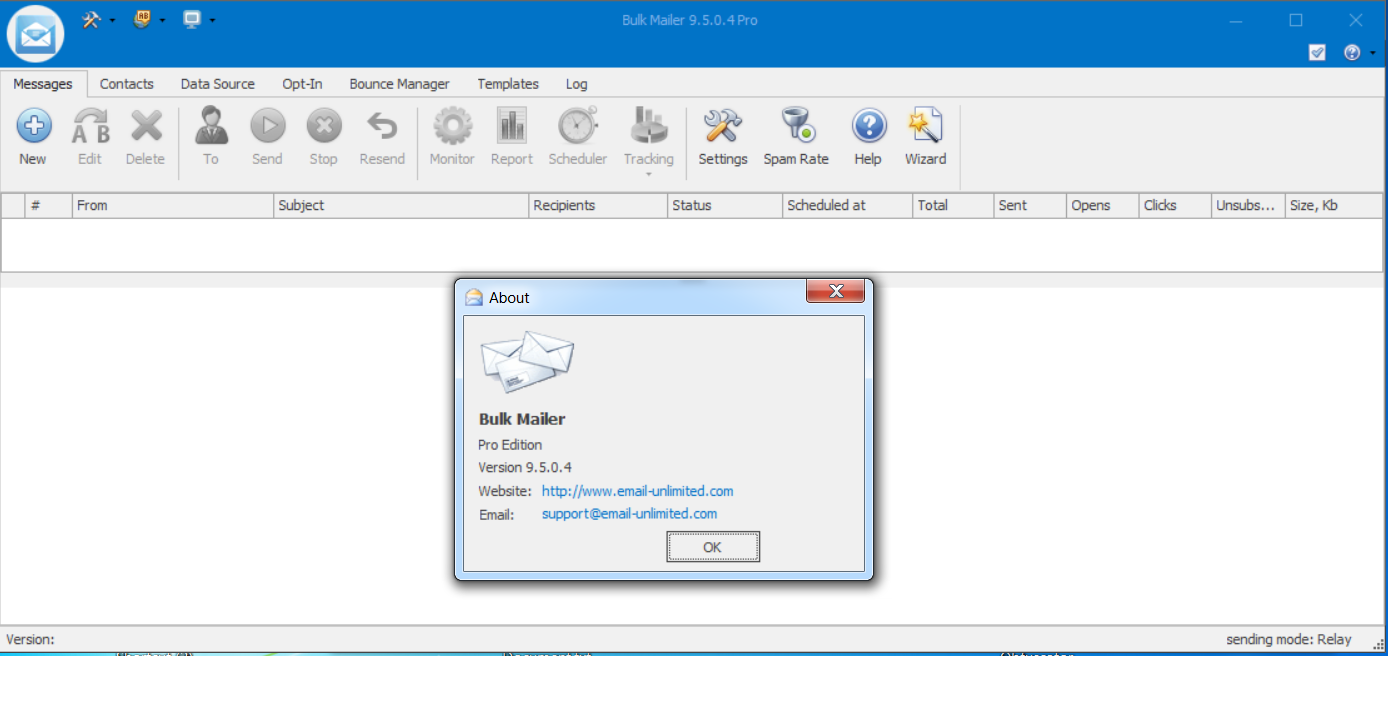Screen dimensions: 1388x718
Task: Click the support email address link
Action: click(629, 514)
